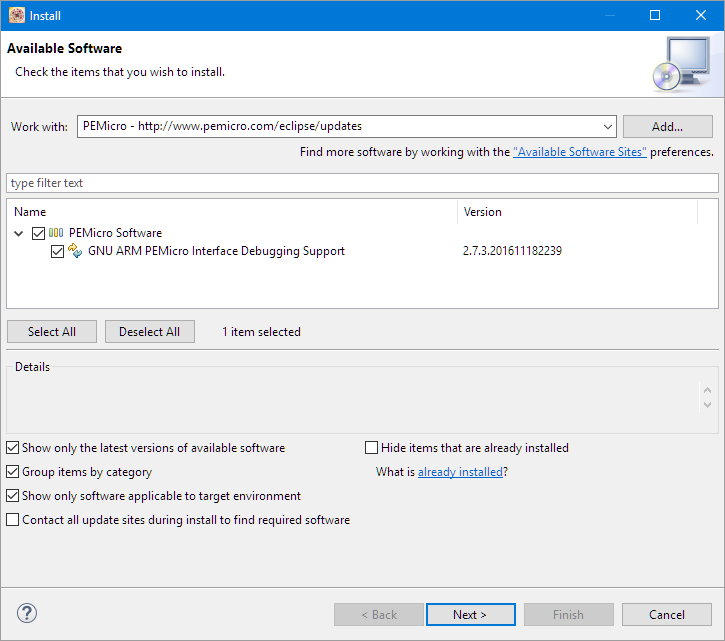The image size is (725, 641).
Task: Select GNU ARM PEMicro Interface Debugging Support row
Action: tap(216, 251)
